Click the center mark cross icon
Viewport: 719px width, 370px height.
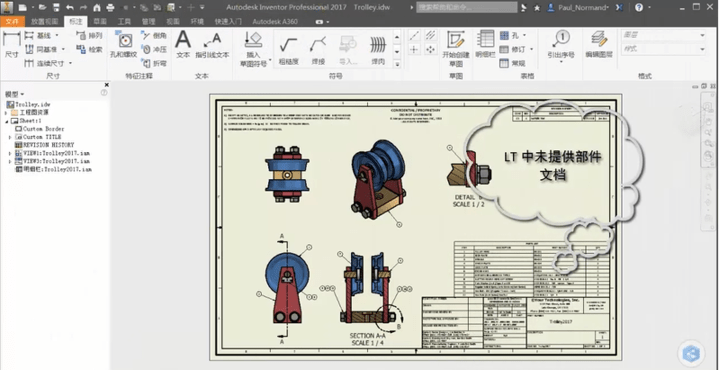pyautogui.click(x=414, y=50)
